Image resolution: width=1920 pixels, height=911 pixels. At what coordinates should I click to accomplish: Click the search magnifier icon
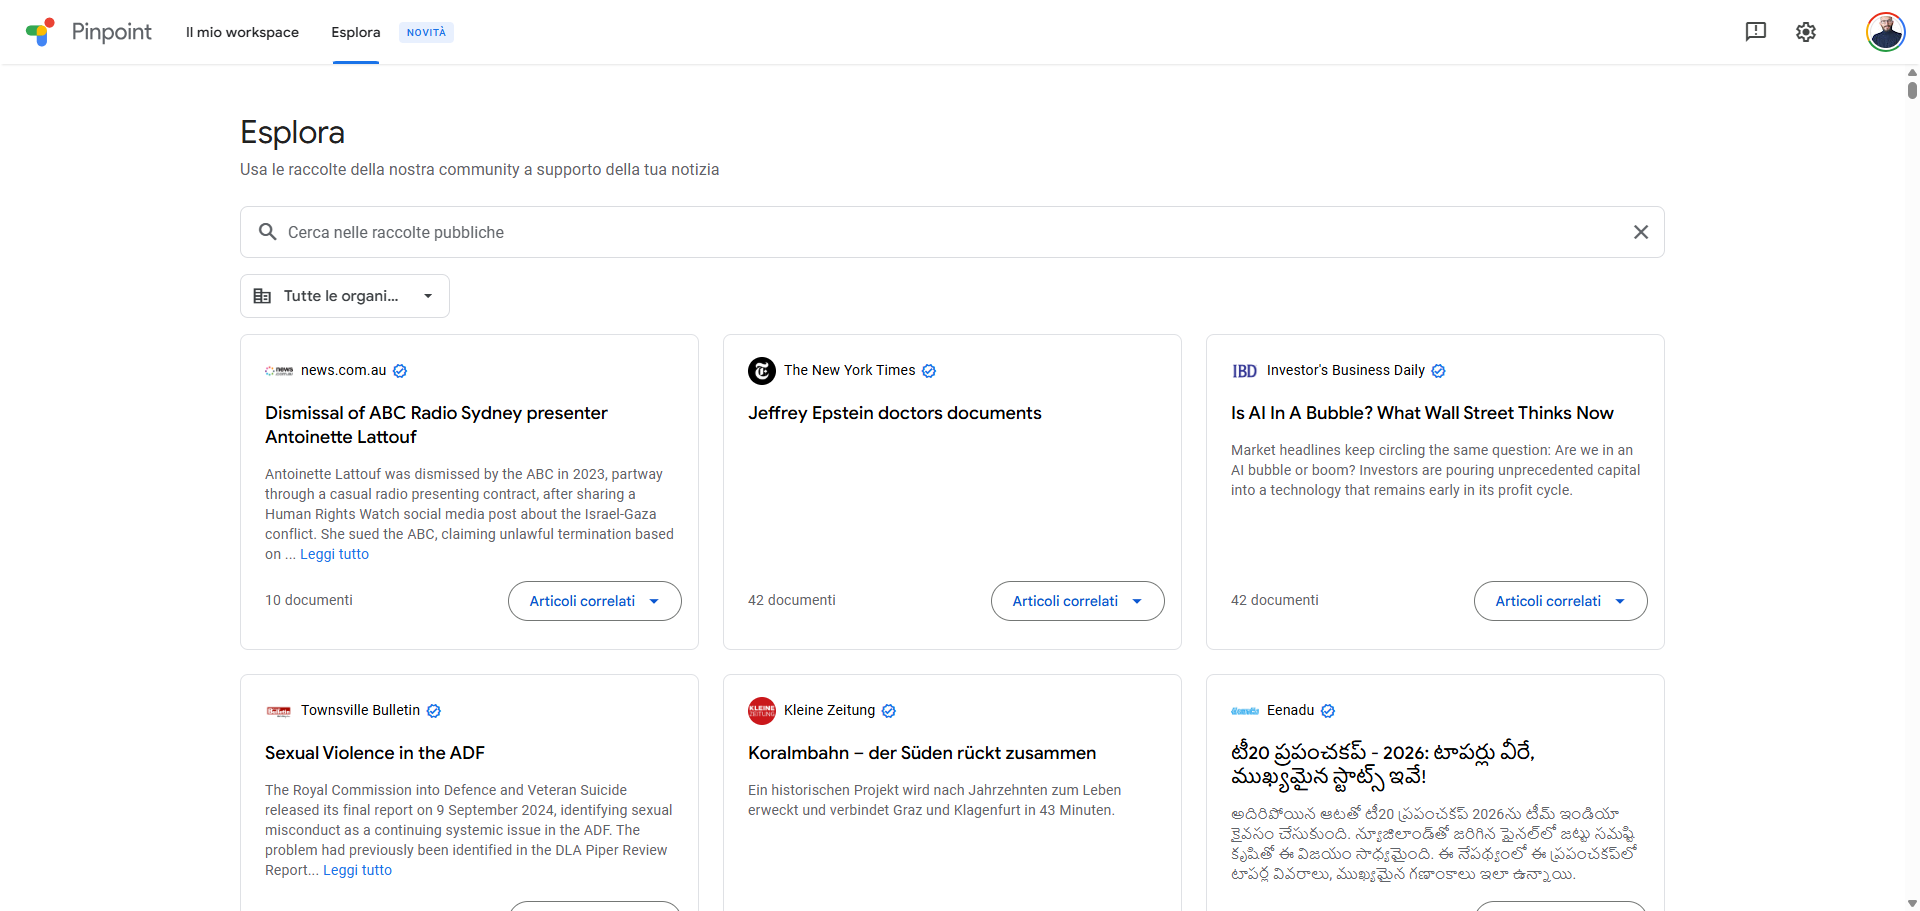(267, 232)
